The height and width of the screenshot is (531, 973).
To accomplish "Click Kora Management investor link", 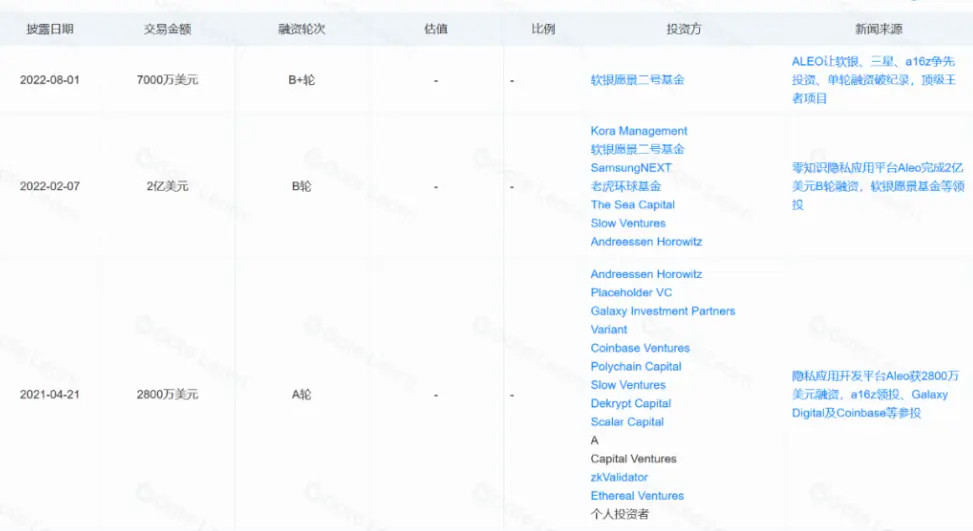I will [x=639, y=131].
